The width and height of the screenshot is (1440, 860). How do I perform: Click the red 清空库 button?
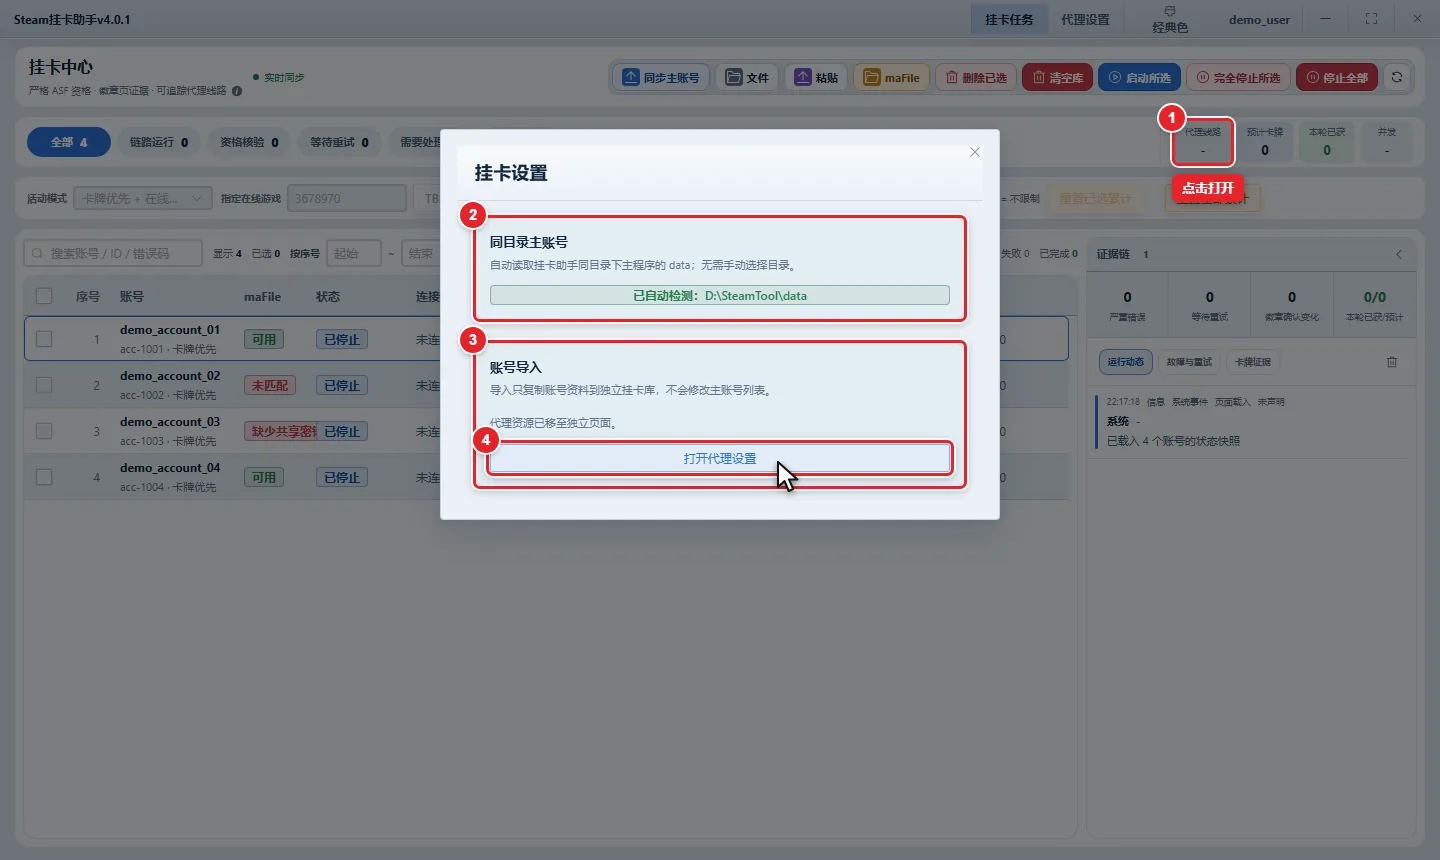coord(1057,77)
